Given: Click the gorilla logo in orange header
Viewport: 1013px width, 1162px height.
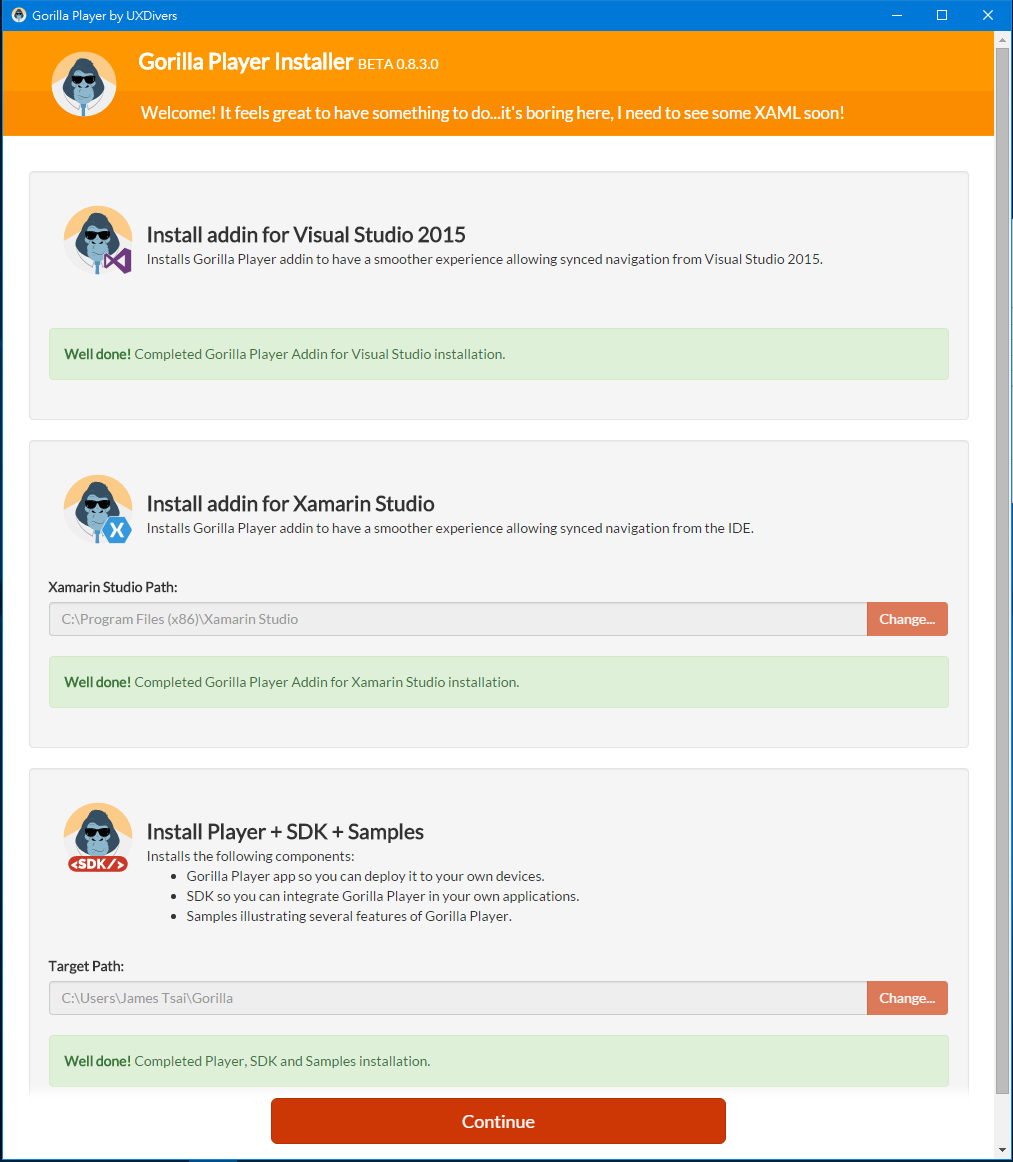Looking at the screenshot, I should click(x=84, y=84).
